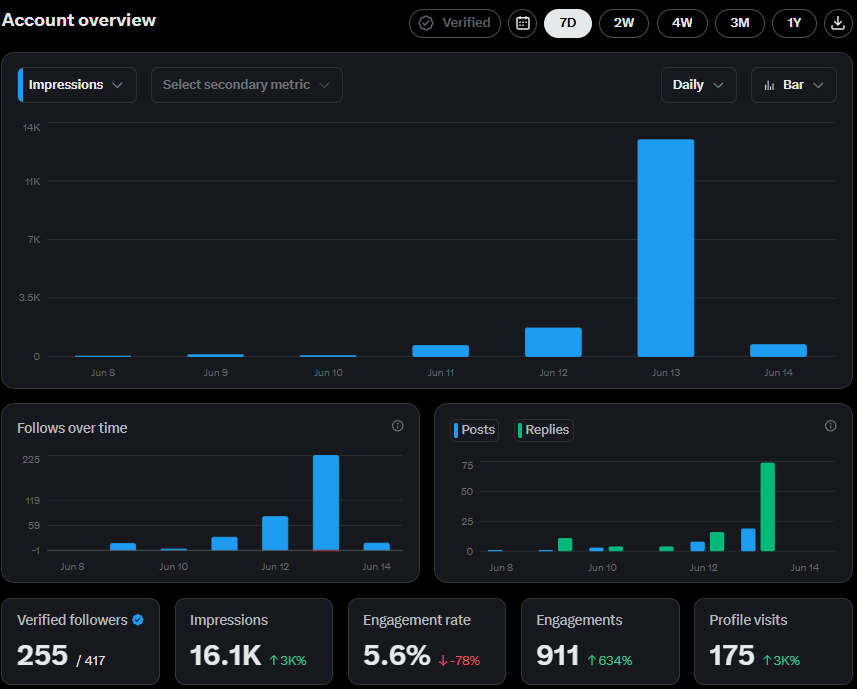Open the calendar date picker
This screenshot has width=857, height=689.
[523, 23]
